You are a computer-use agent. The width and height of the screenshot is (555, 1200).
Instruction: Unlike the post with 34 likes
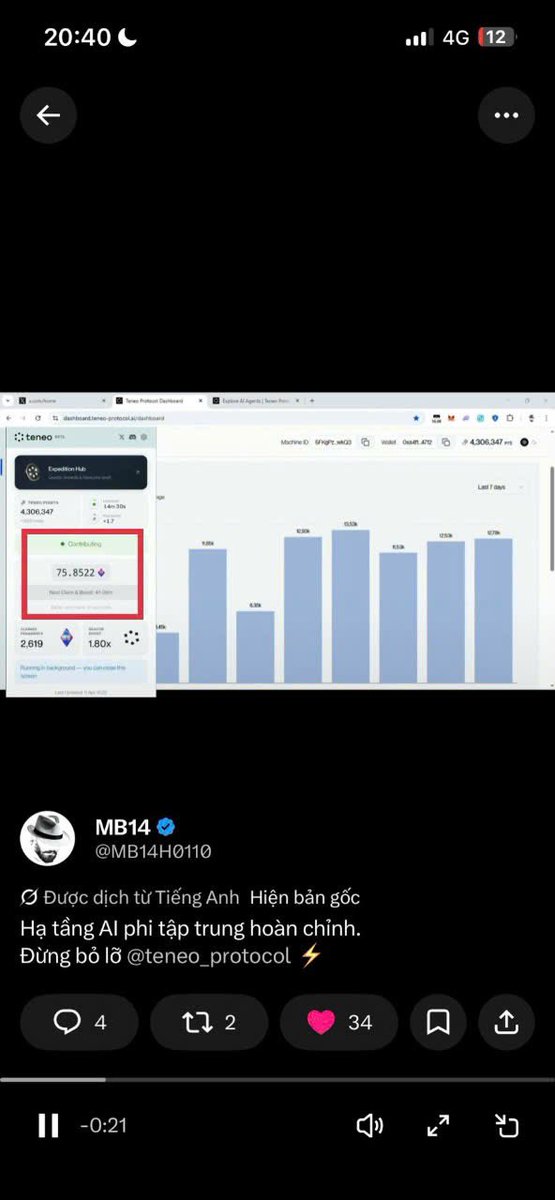click(x=339, y=1022)
